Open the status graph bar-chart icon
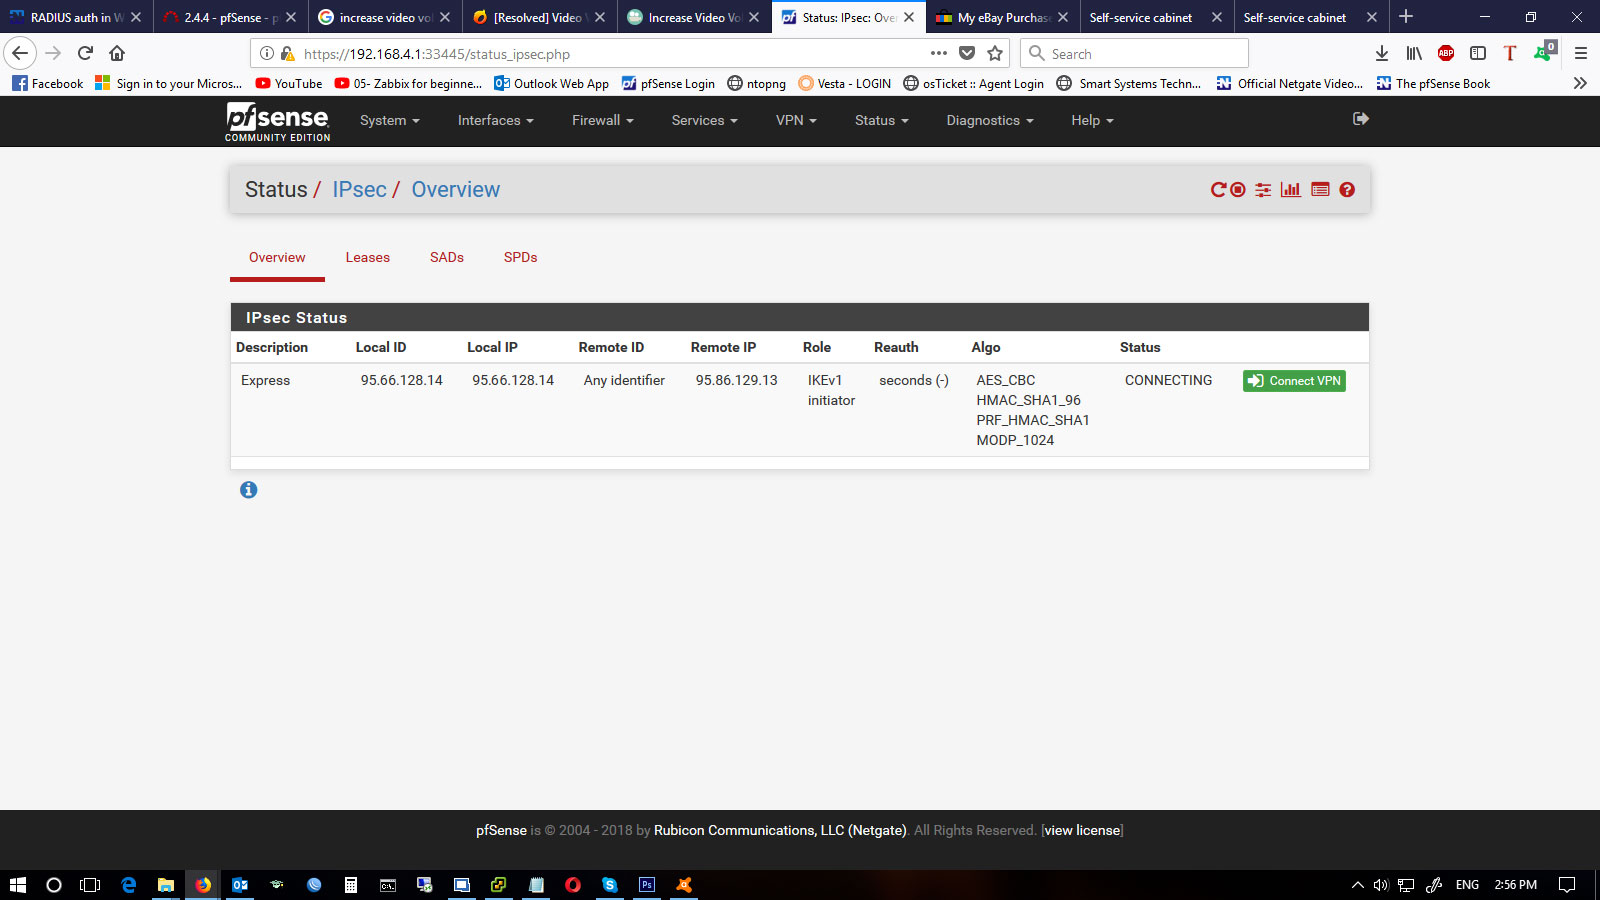This screenshot has width=1600, height=900. click(1291, 190)
